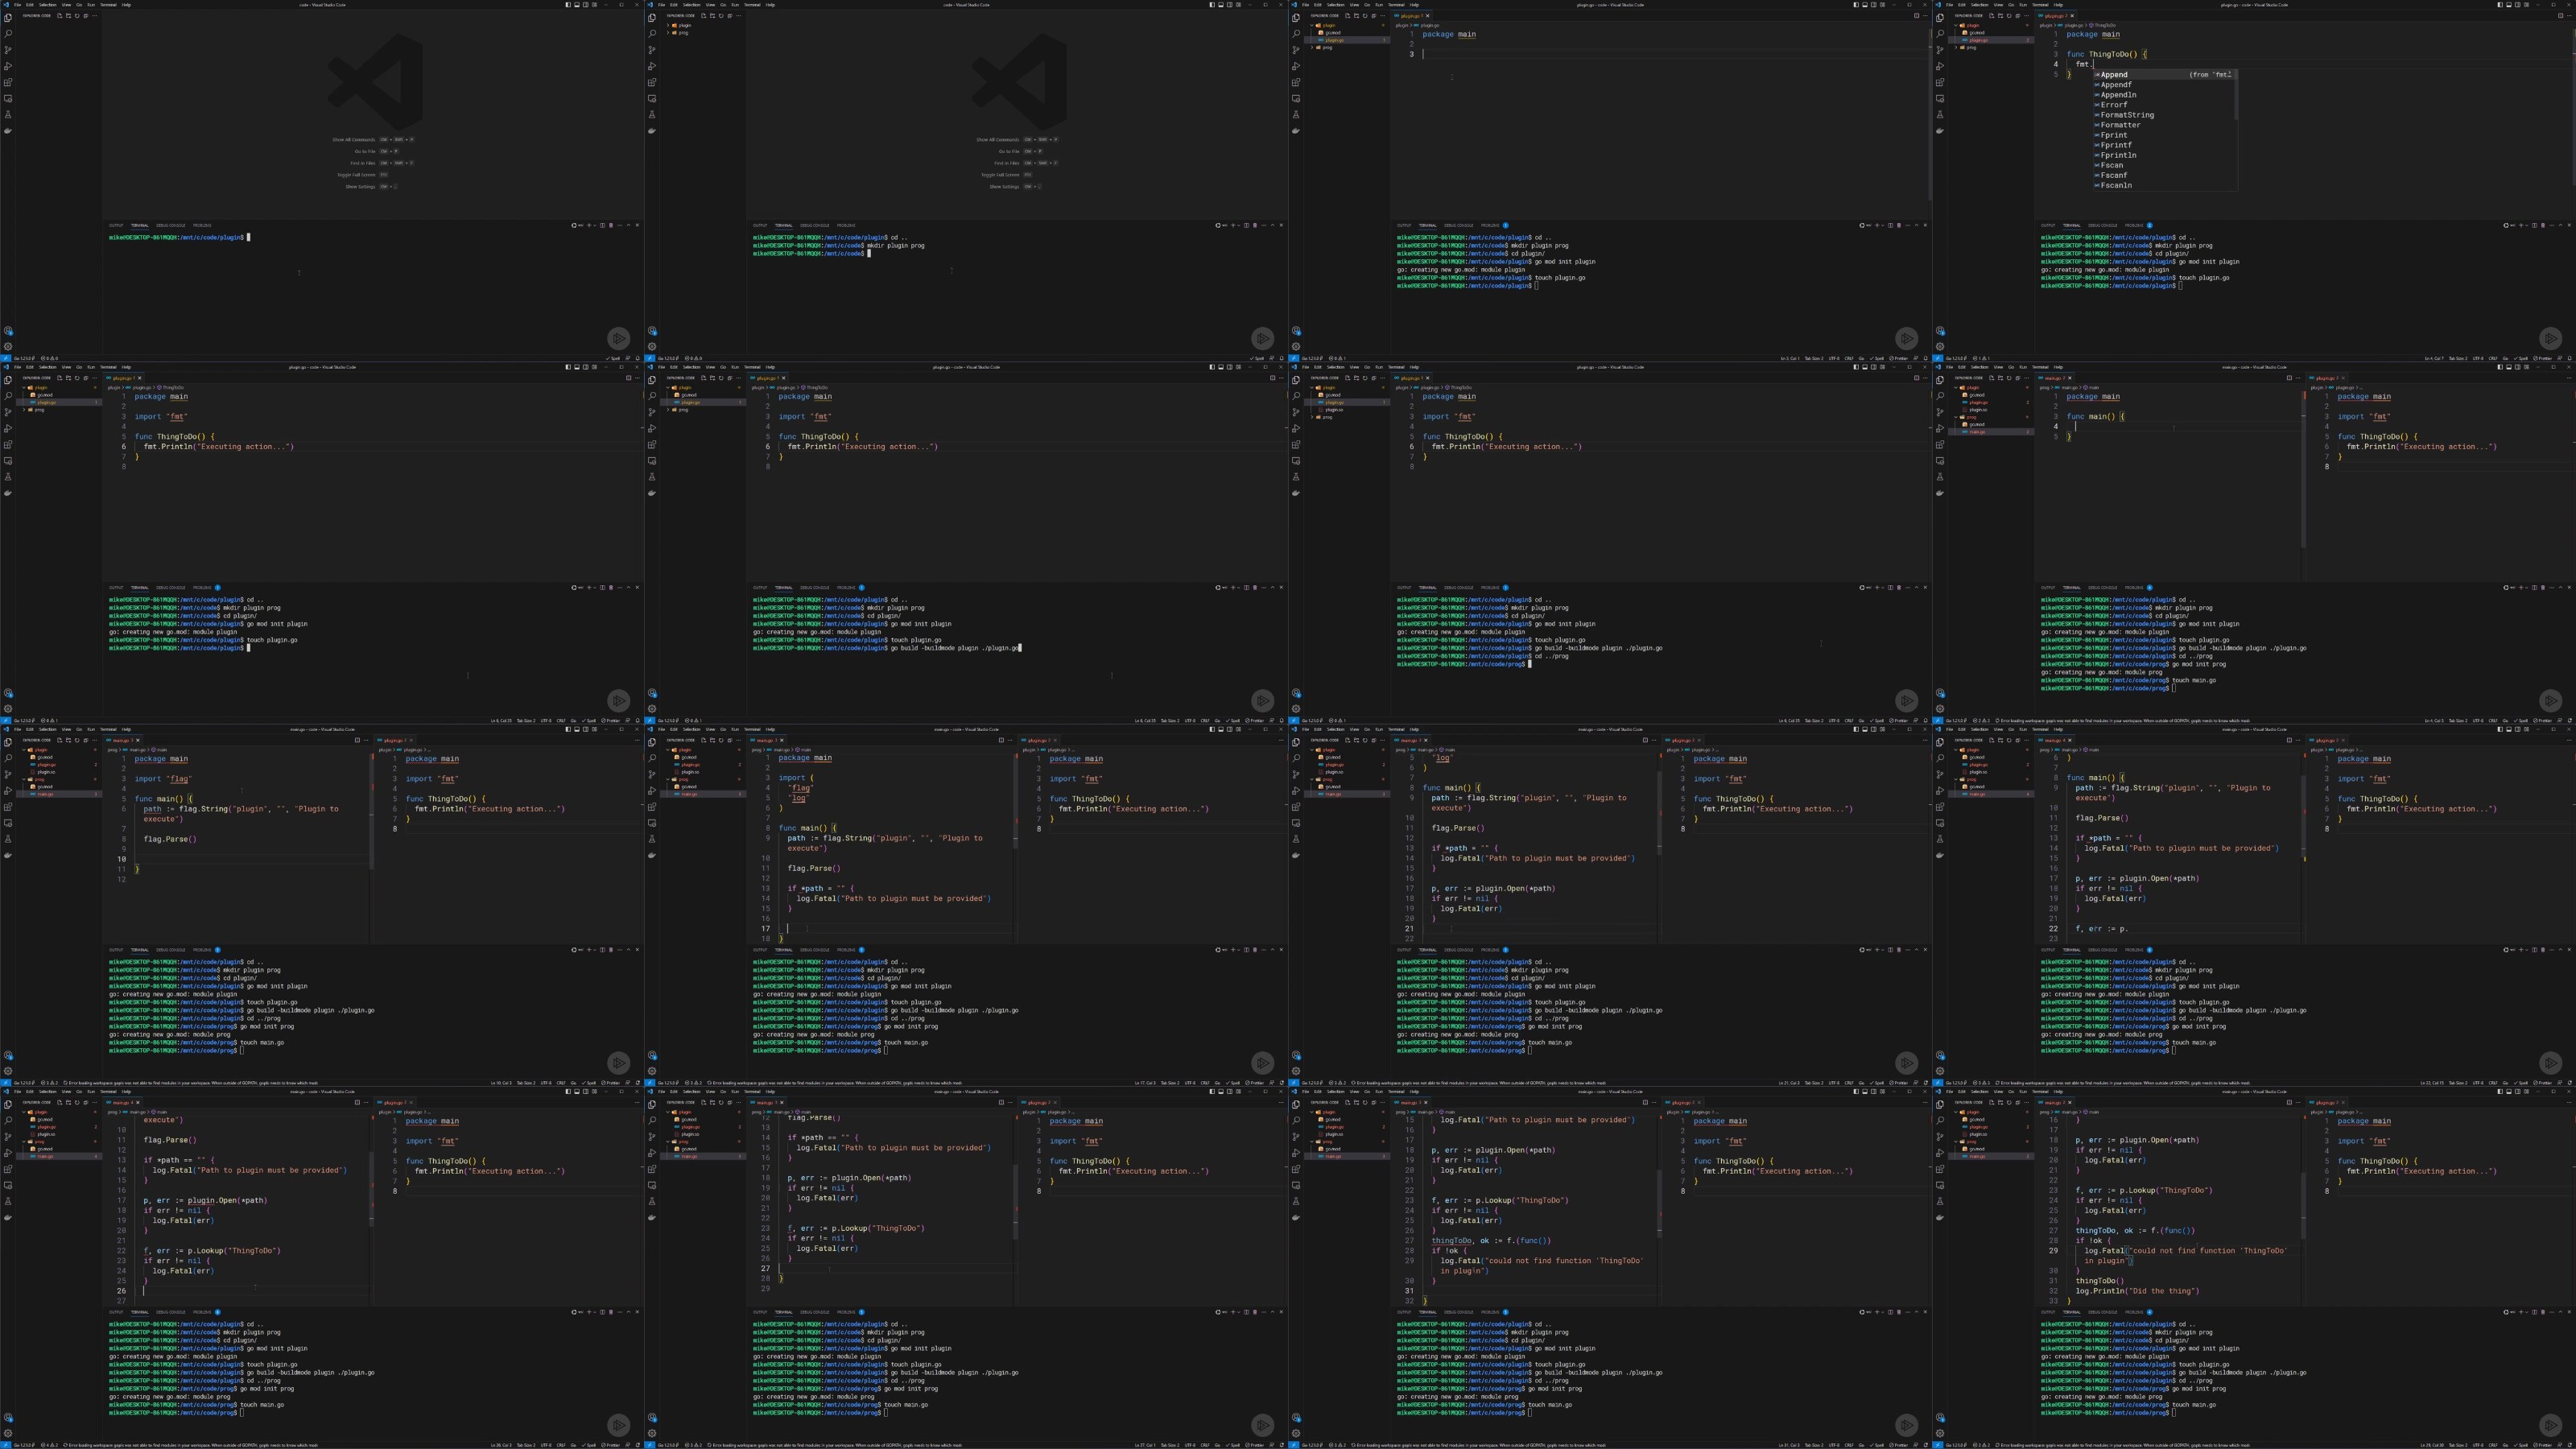Refresh Explorer in the empty-Explorer window
This screenshot has height=1449, width=2576.
click(77, 16)
